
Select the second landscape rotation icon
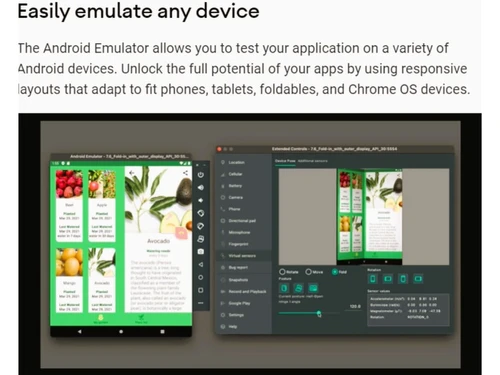pyautogui.click(x=418, y=279)
